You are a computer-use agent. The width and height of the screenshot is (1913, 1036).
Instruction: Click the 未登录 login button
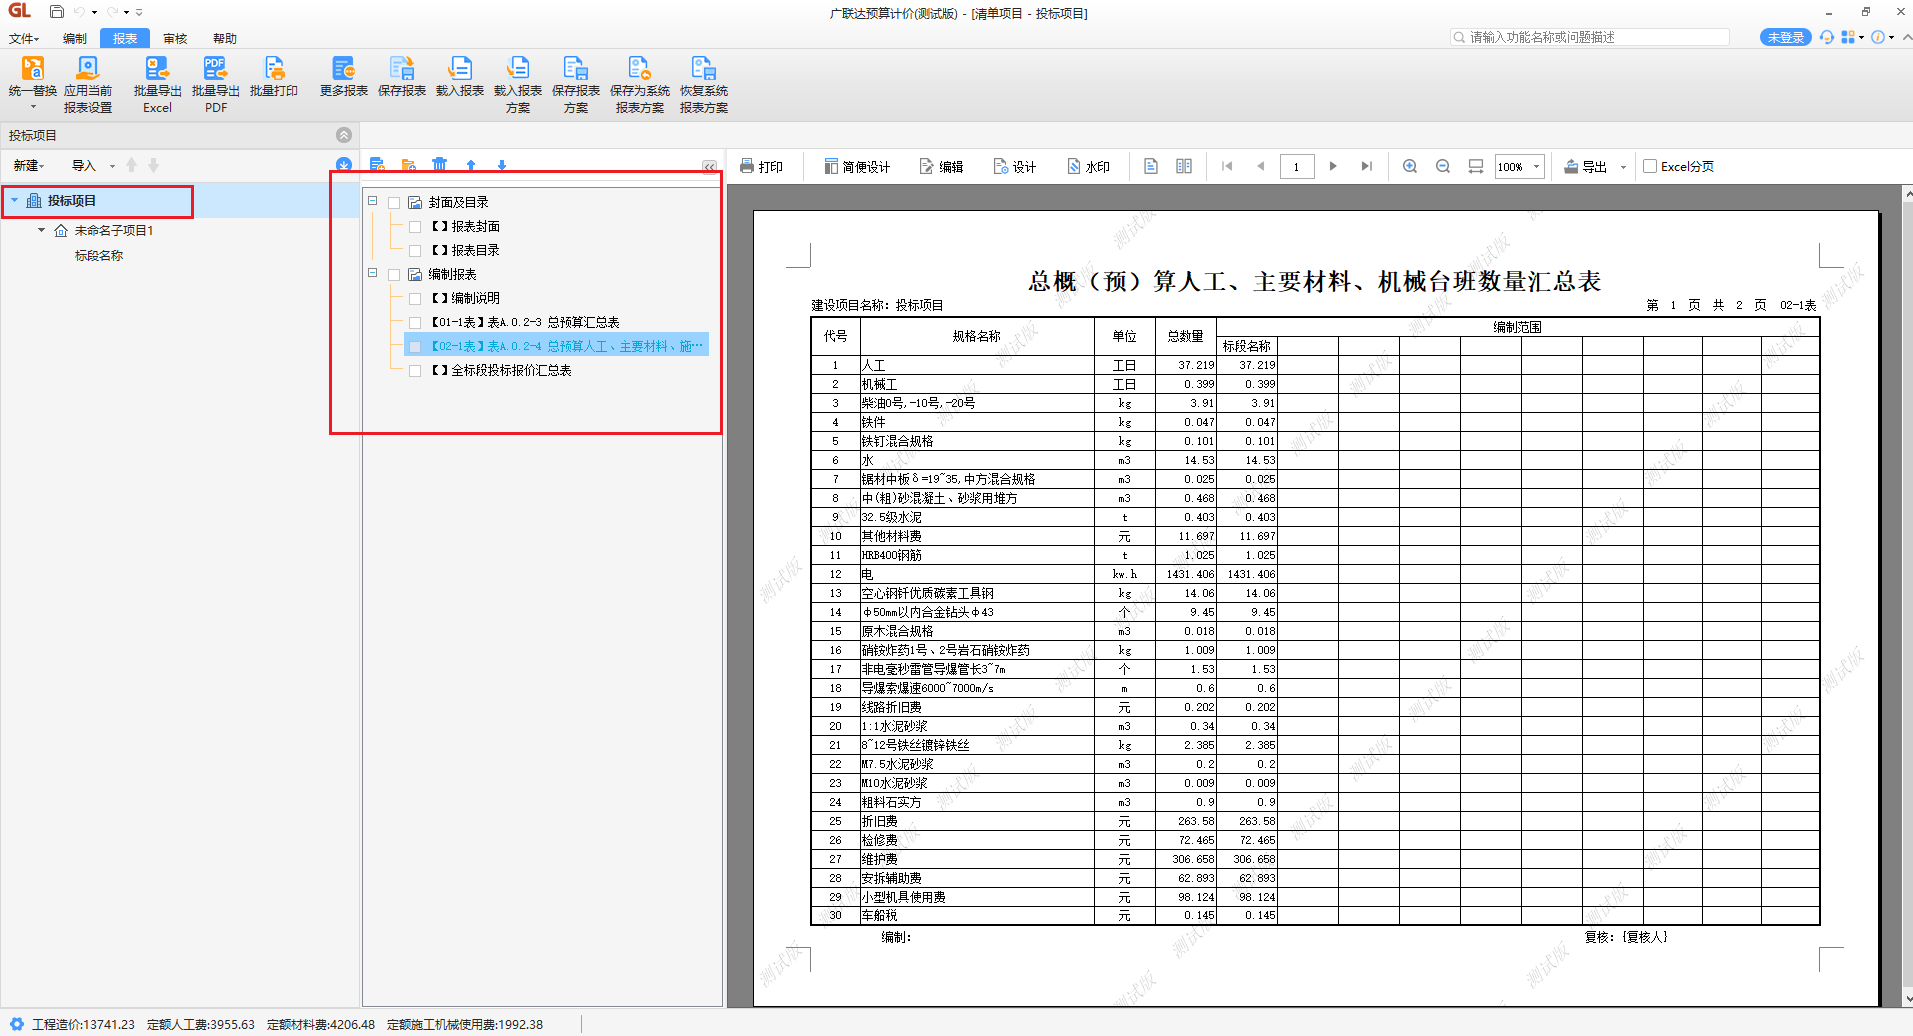click(x=1786, y=37)
